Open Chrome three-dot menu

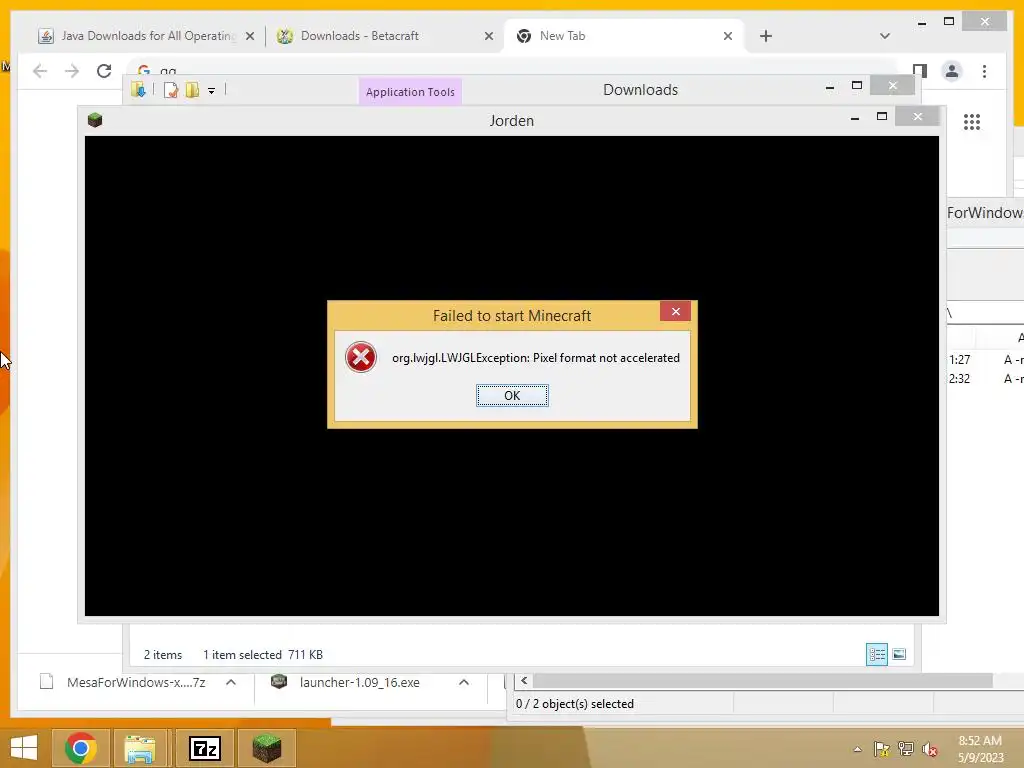(984, 71)
